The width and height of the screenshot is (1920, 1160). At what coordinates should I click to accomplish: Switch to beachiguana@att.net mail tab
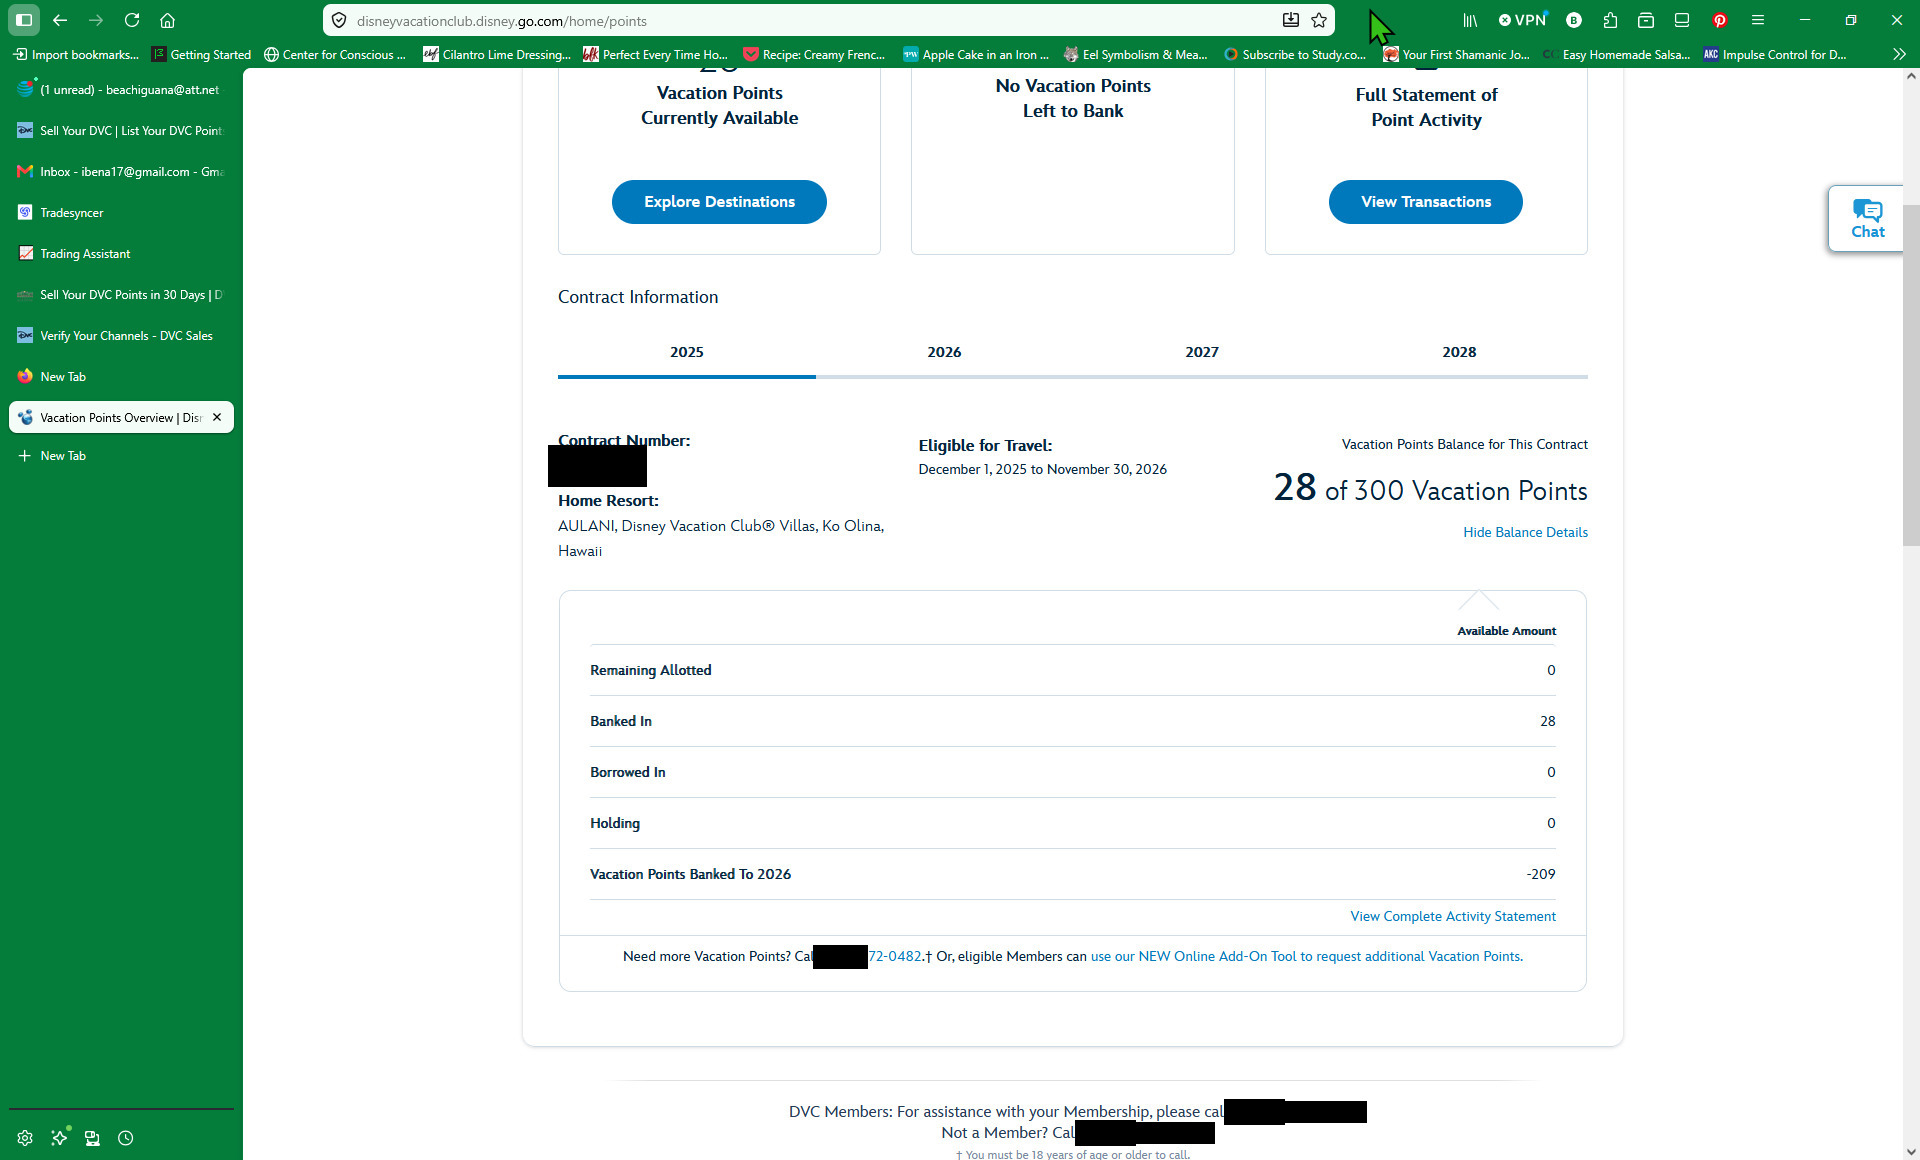[x=121, y=89]
